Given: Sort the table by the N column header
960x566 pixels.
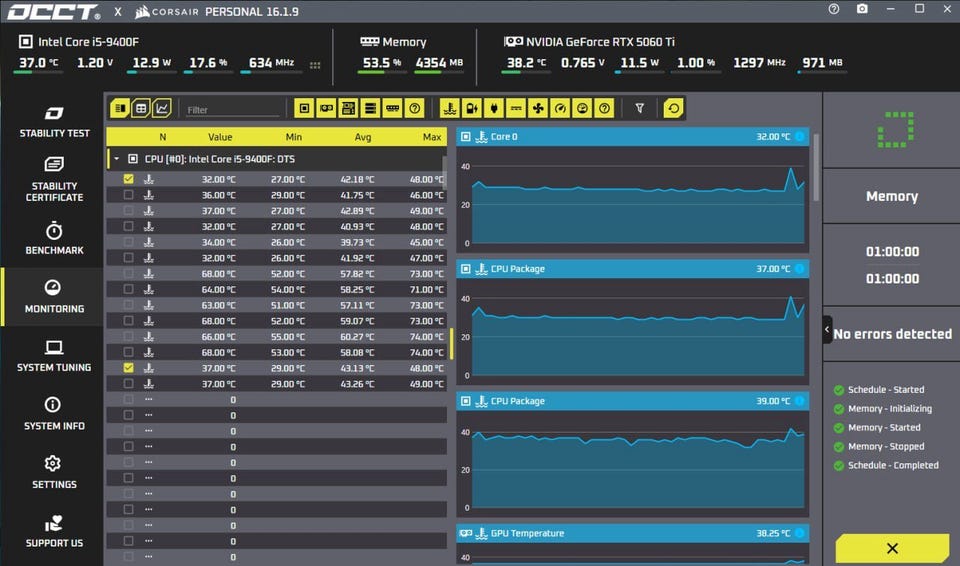Looking at the screenshot, I should 162,137.
